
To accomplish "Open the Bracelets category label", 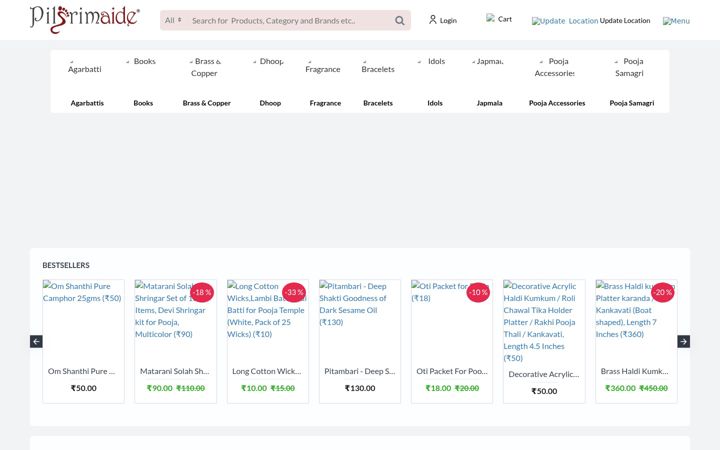I will (x=378, y=103).
